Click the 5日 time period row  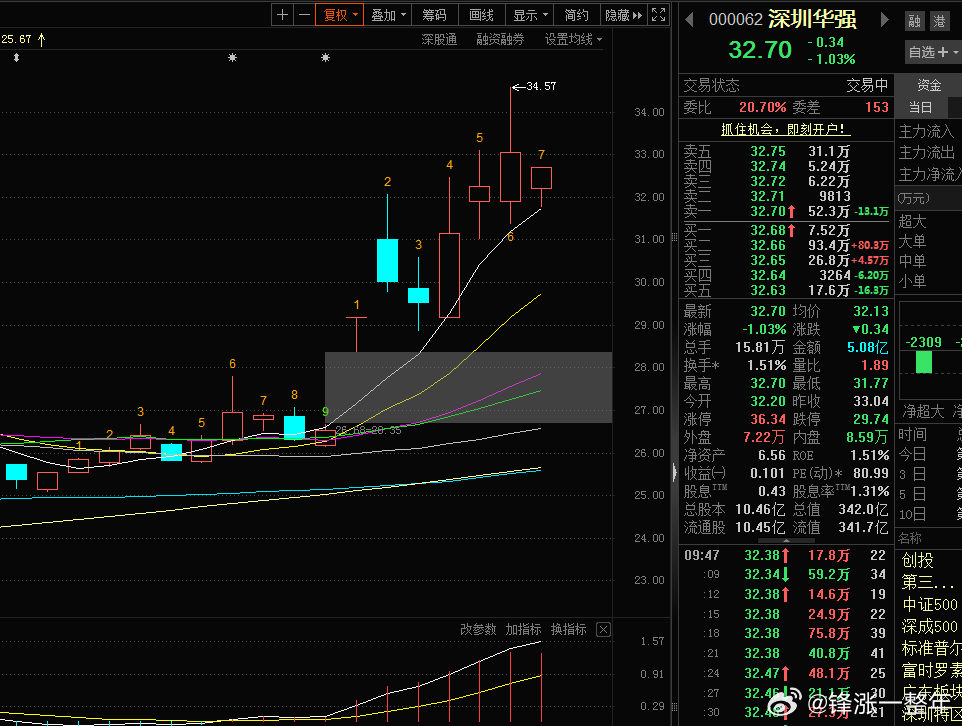click(x=913, y=494)
